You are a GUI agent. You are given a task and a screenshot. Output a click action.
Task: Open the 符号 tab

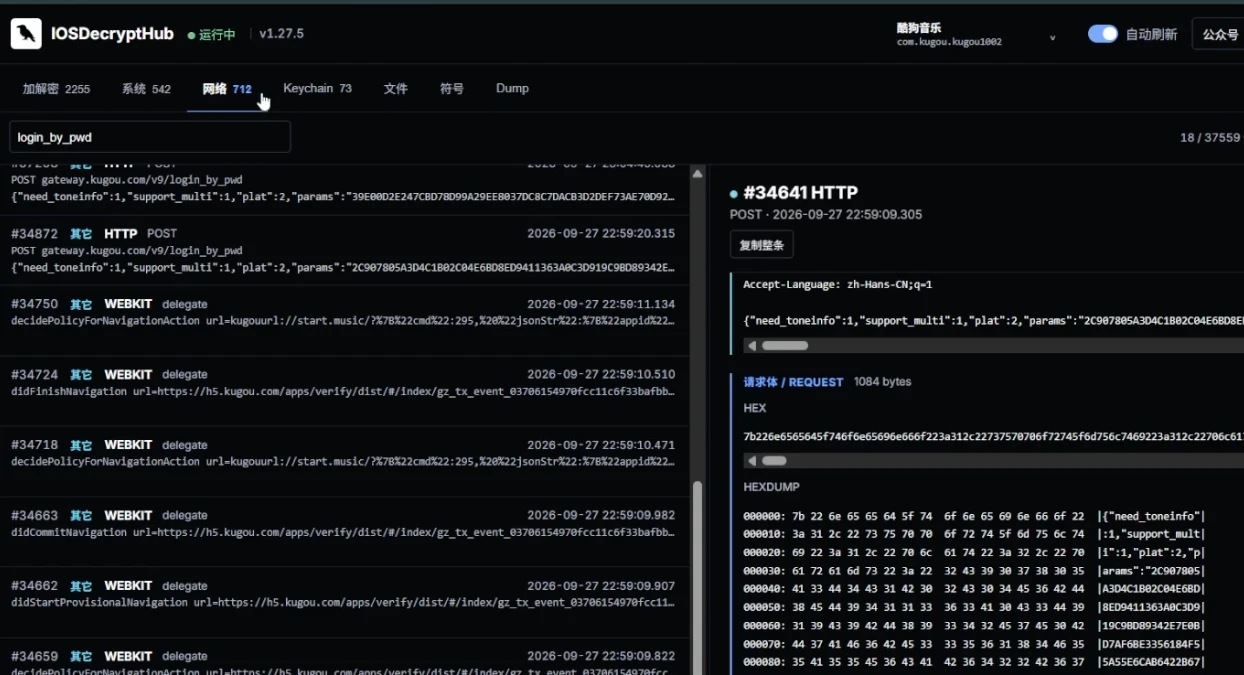click(x=452, y=89)
